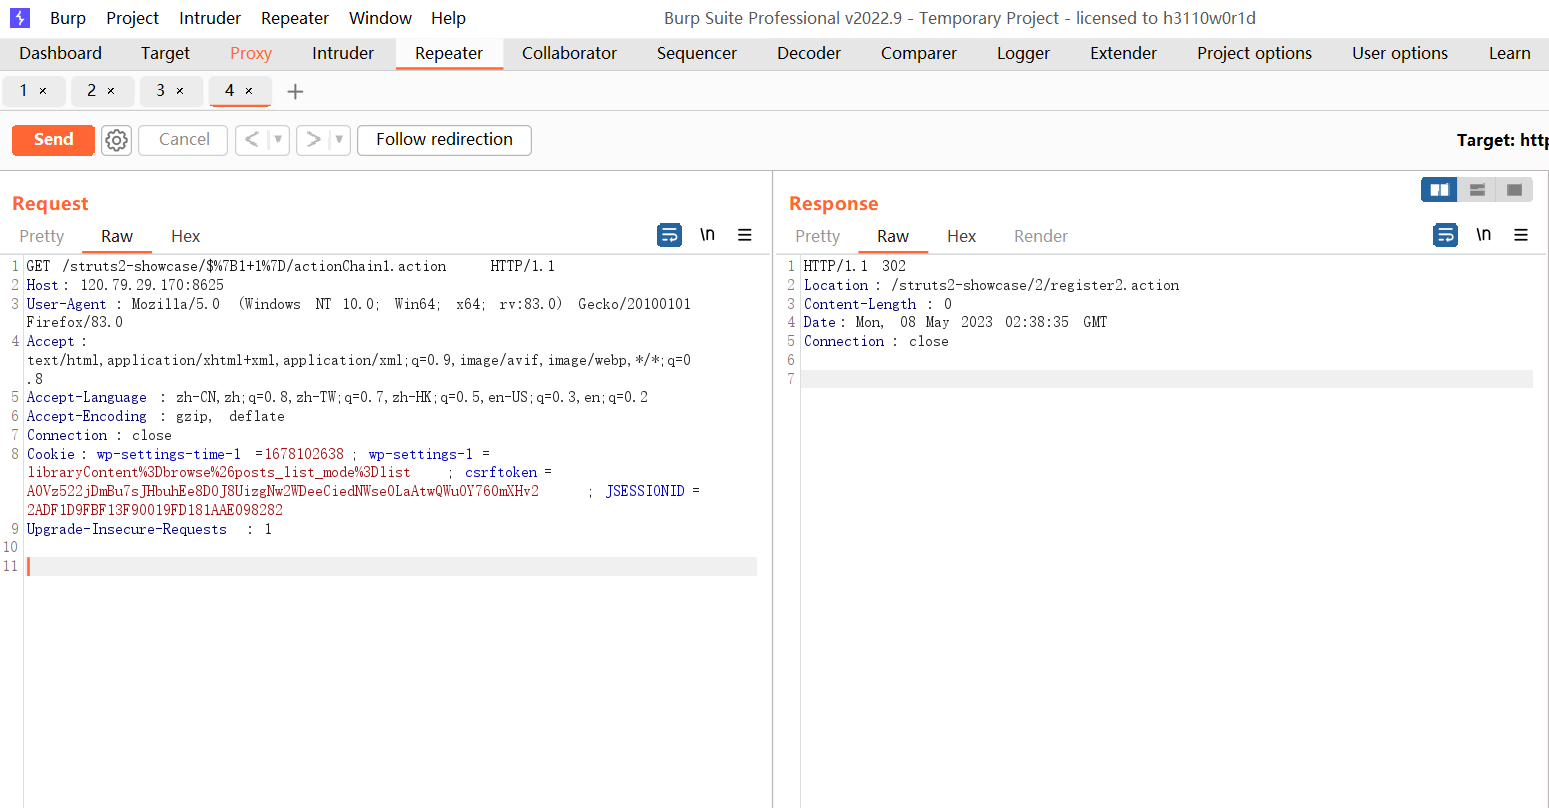The height and width of the screenshot is (808, 1549).
Task: Select Pretty view in Response pane
Action: pyautogui.click(x=818, y=236)
